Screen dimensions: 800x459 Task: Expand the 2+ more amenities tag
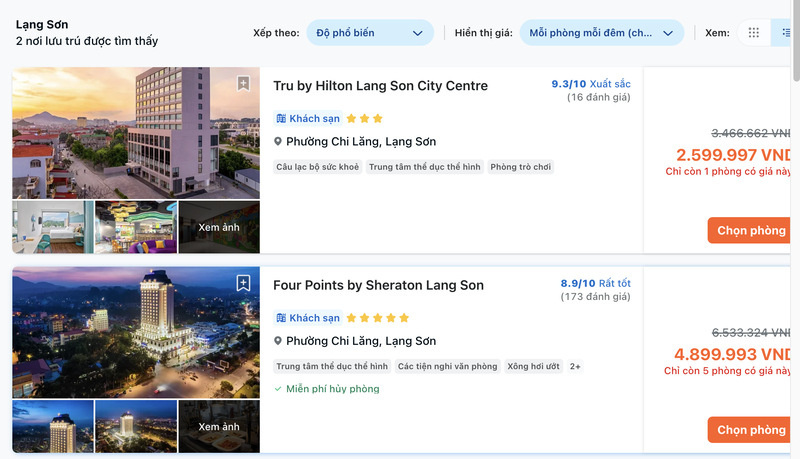pyautogui.click(x=575, y=367)
